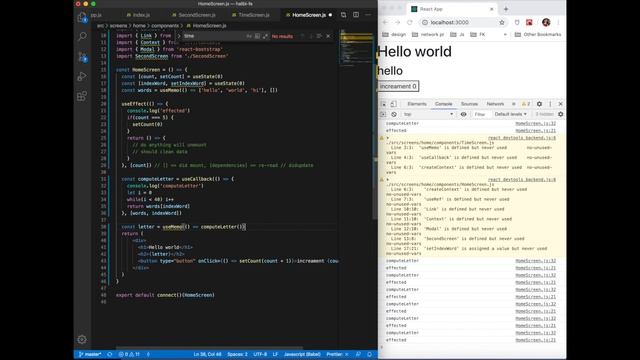Bookmark this page with the star icon

click(x=502, y=22)
